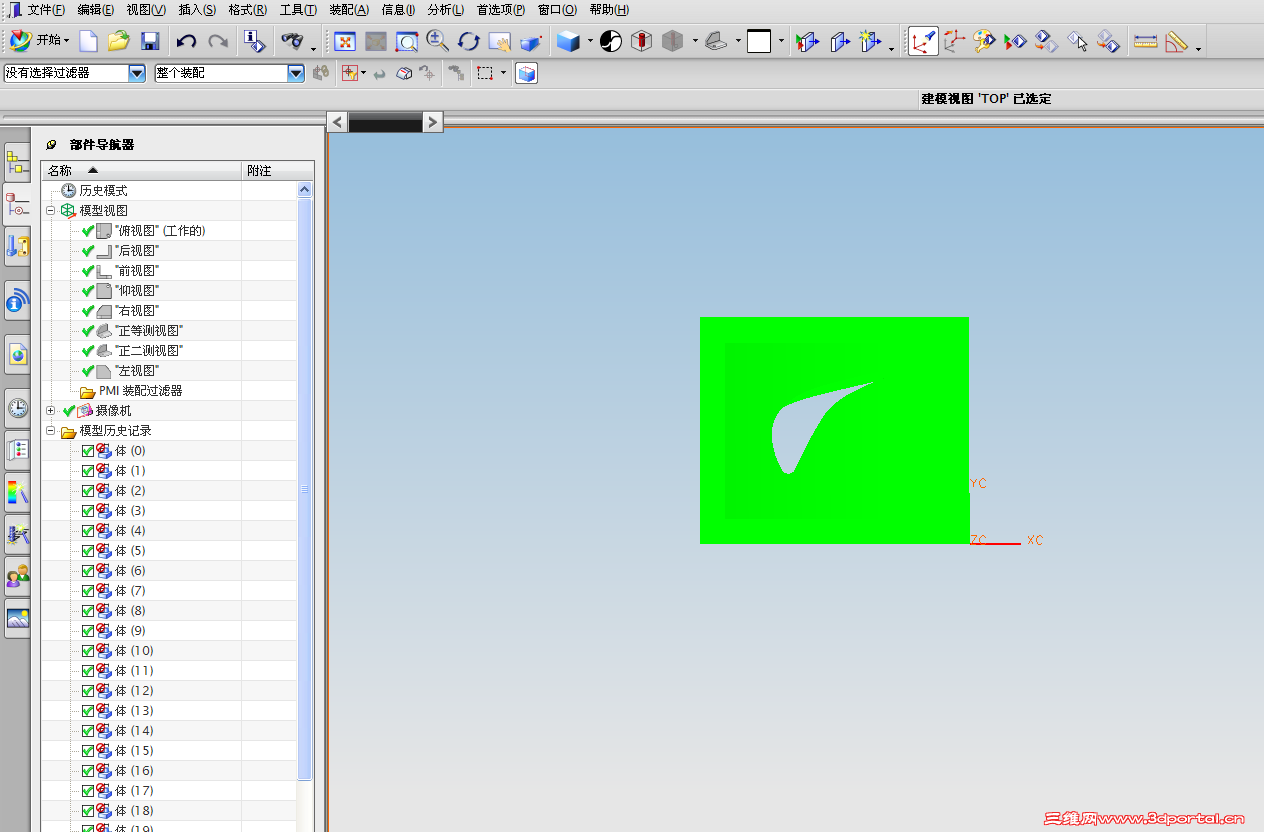Sort by the 名称 column header
The height and width of the screenshot is (832, 1264).
141,170
